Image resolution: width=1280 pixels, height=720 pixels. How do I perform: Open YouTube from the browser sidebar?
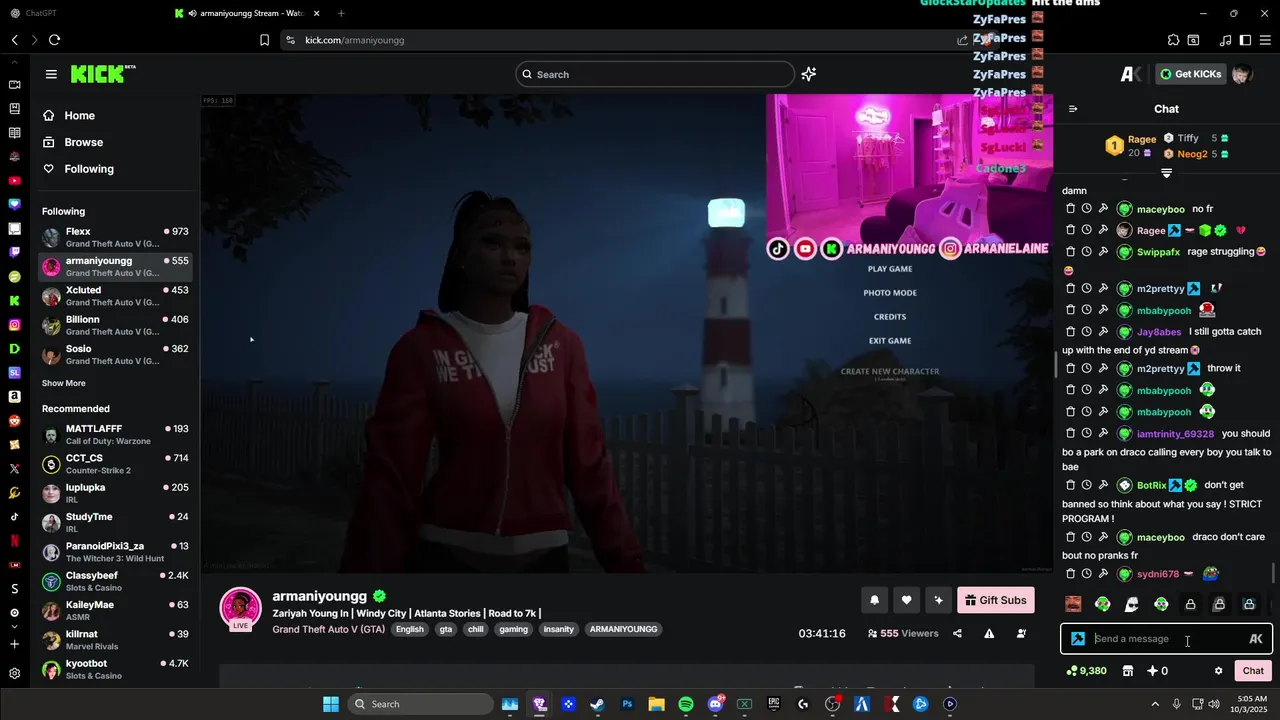click(x=14, y=181)
